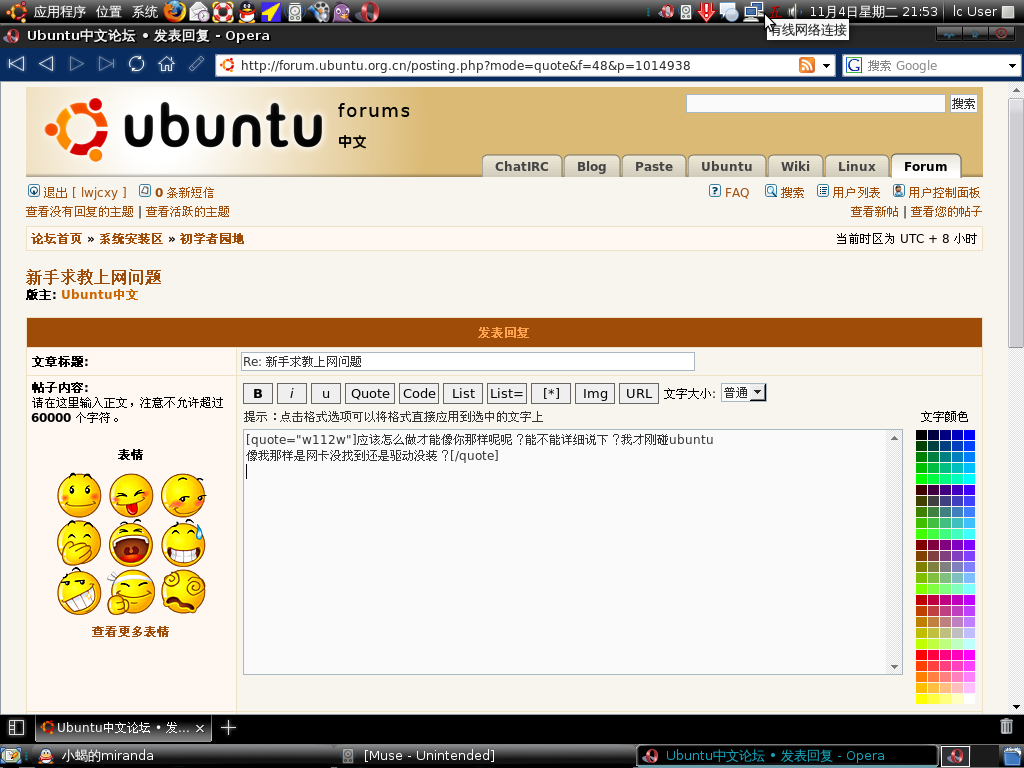Viewport: 1024px width, 768px height.
Task: Switch to ChatIRC tab
Action: (x=521, y=167)
